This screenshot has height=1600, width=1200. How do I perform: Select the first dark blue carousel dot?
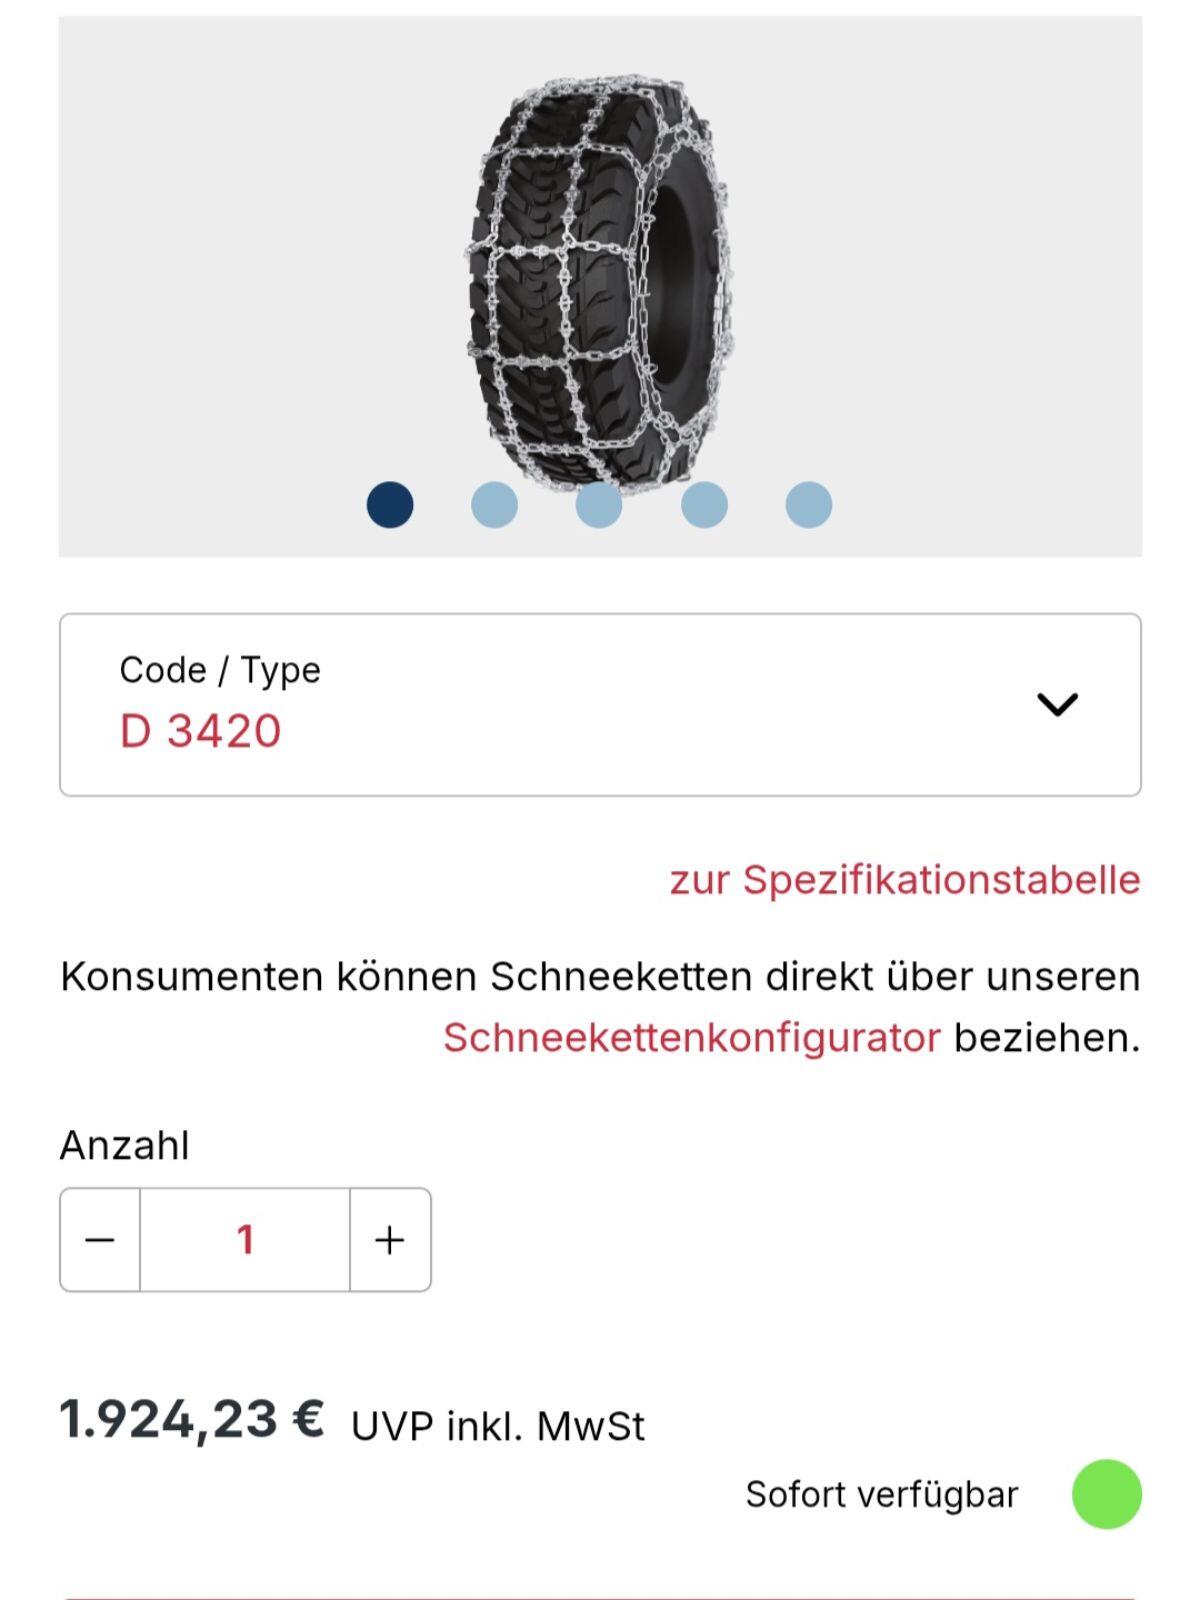click(390, 504)
